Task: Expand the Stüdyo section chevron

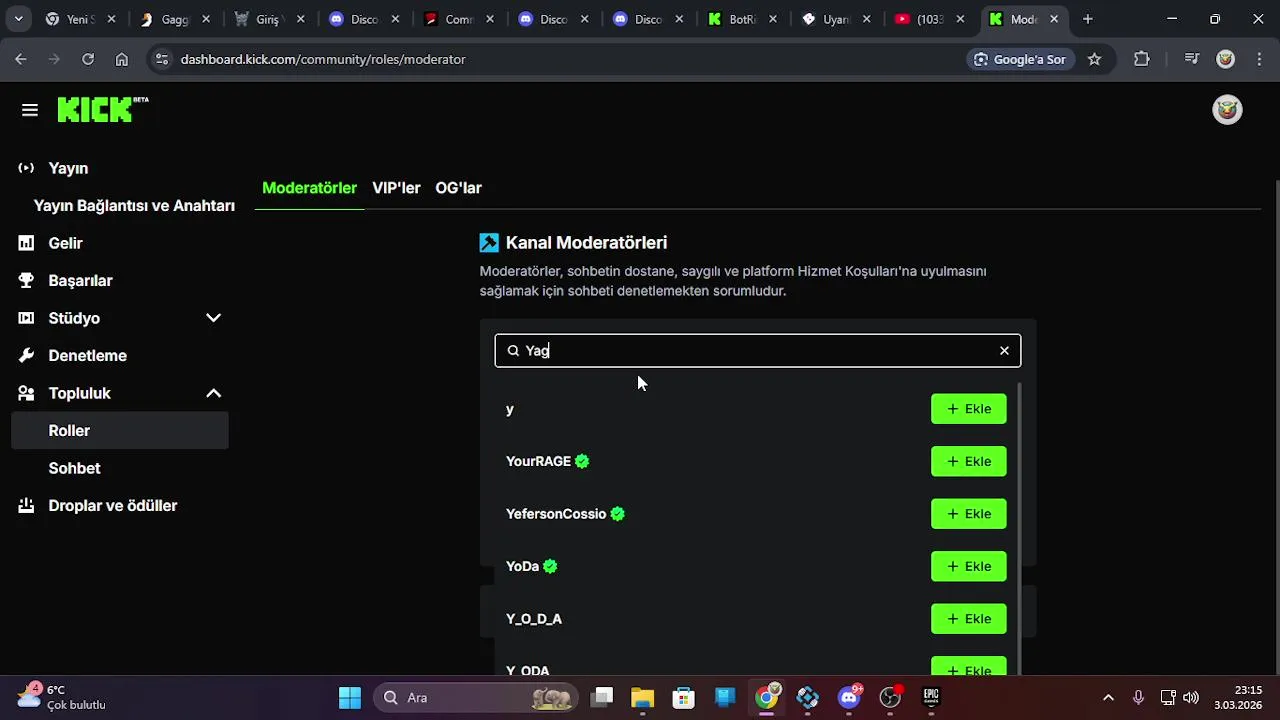Action: click(x=213, y=318)
